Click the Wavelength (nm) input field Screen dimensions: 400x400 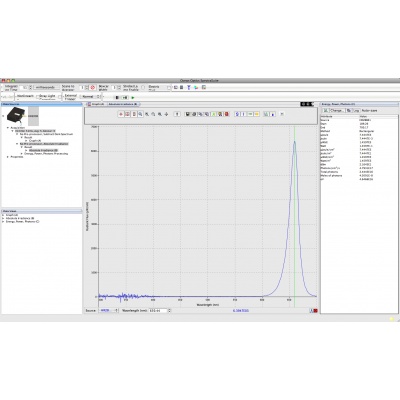tap(158, 310)
